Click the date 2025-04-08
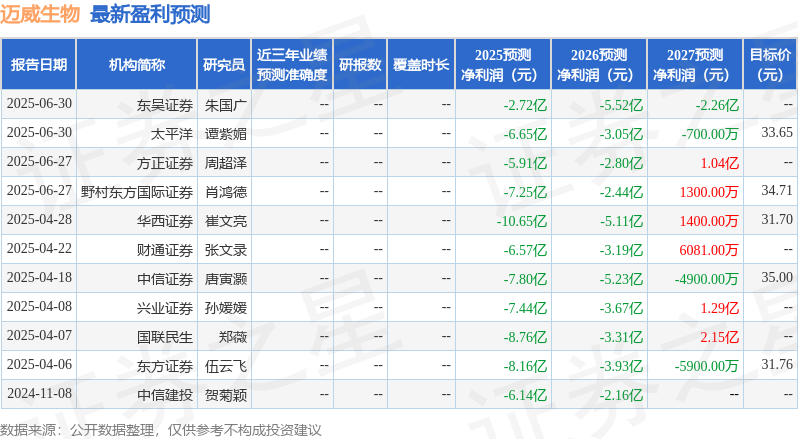798x439 pixels. 39,307
